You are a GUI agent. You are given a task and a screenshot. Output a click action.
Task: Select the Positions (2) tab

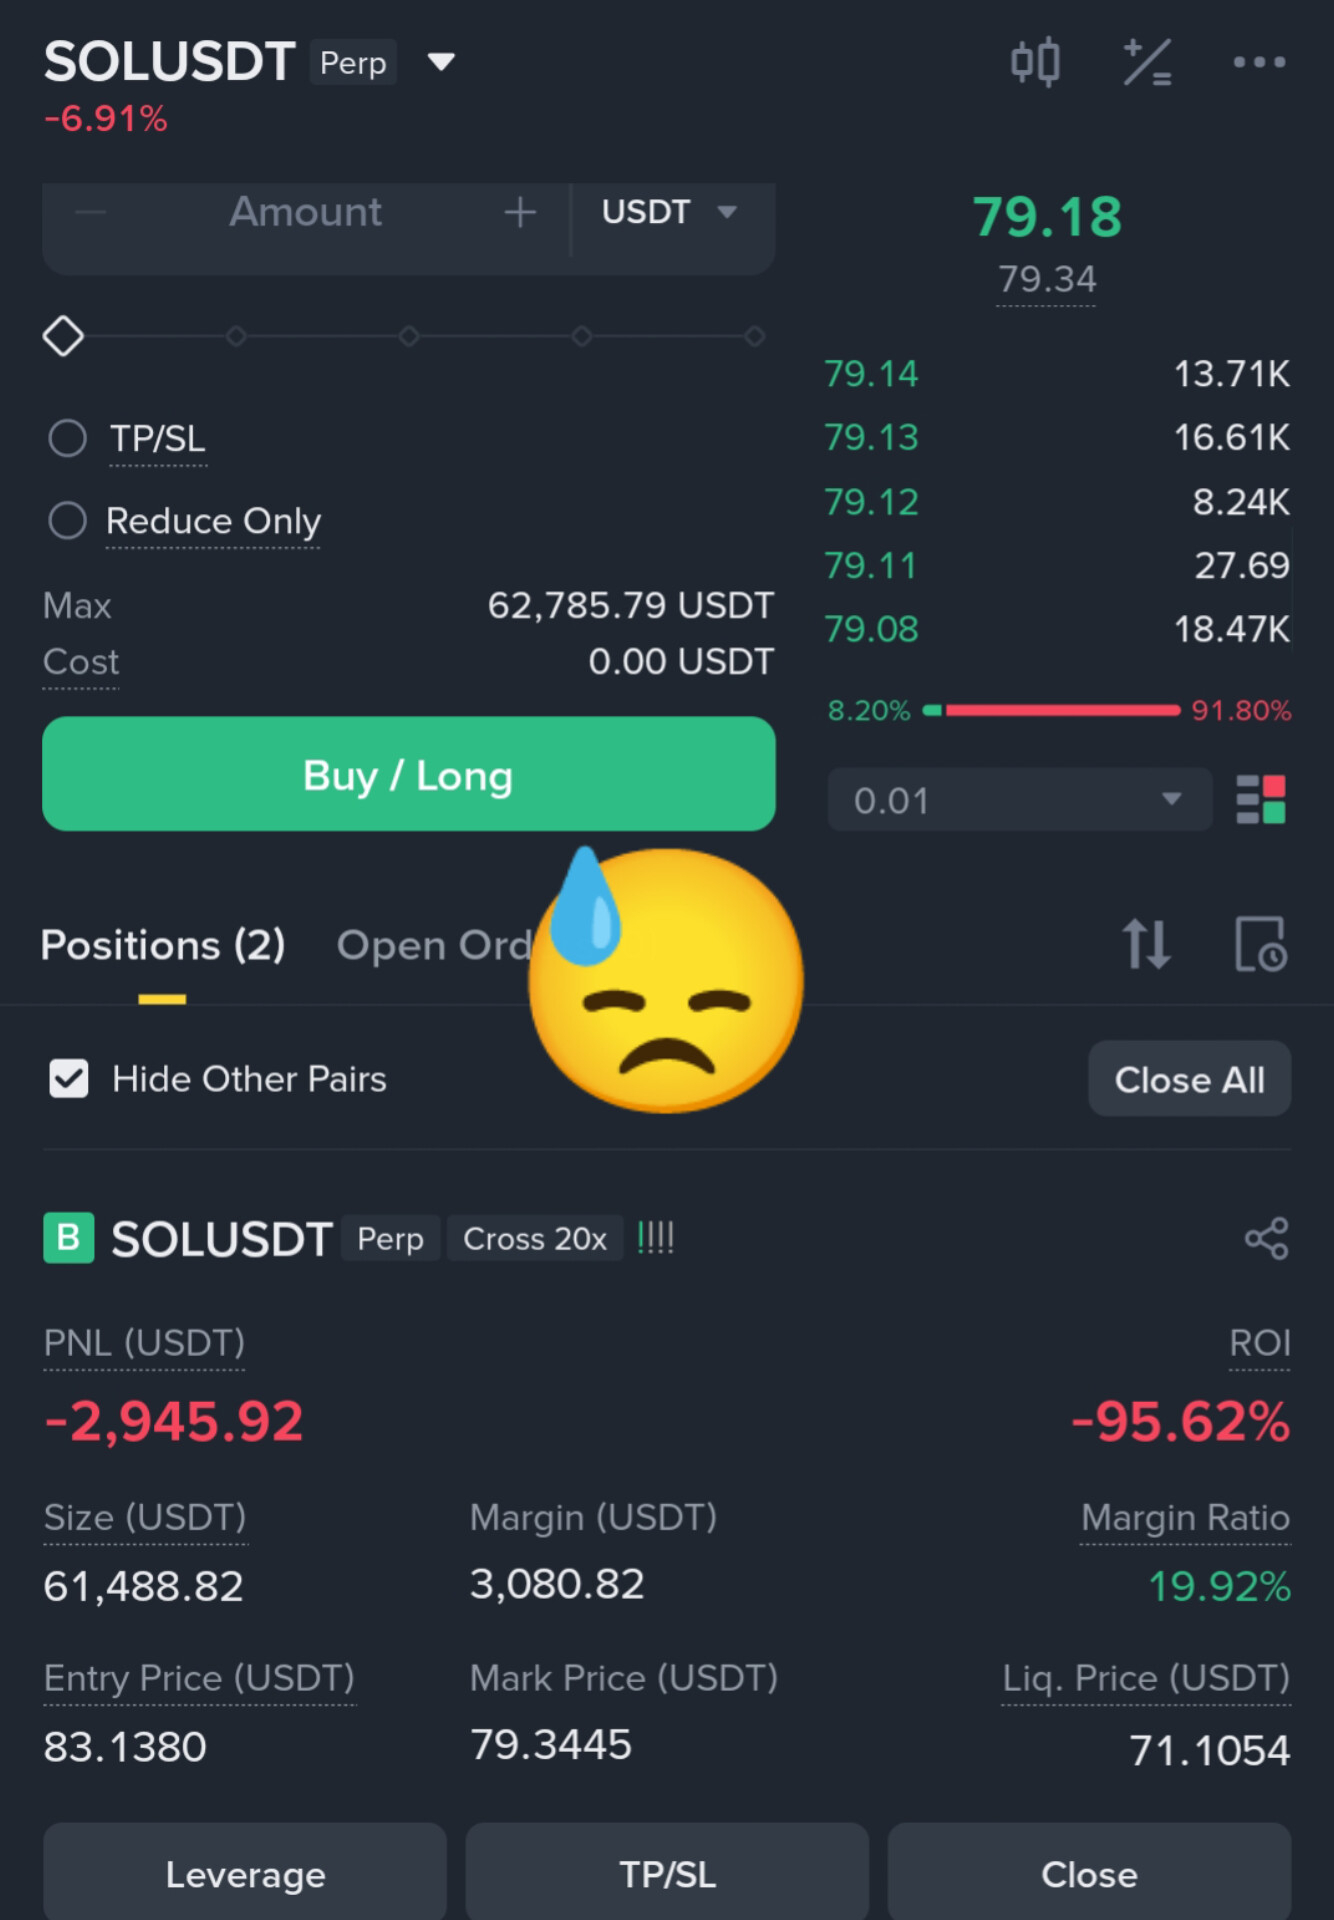[x=163, y=945]
